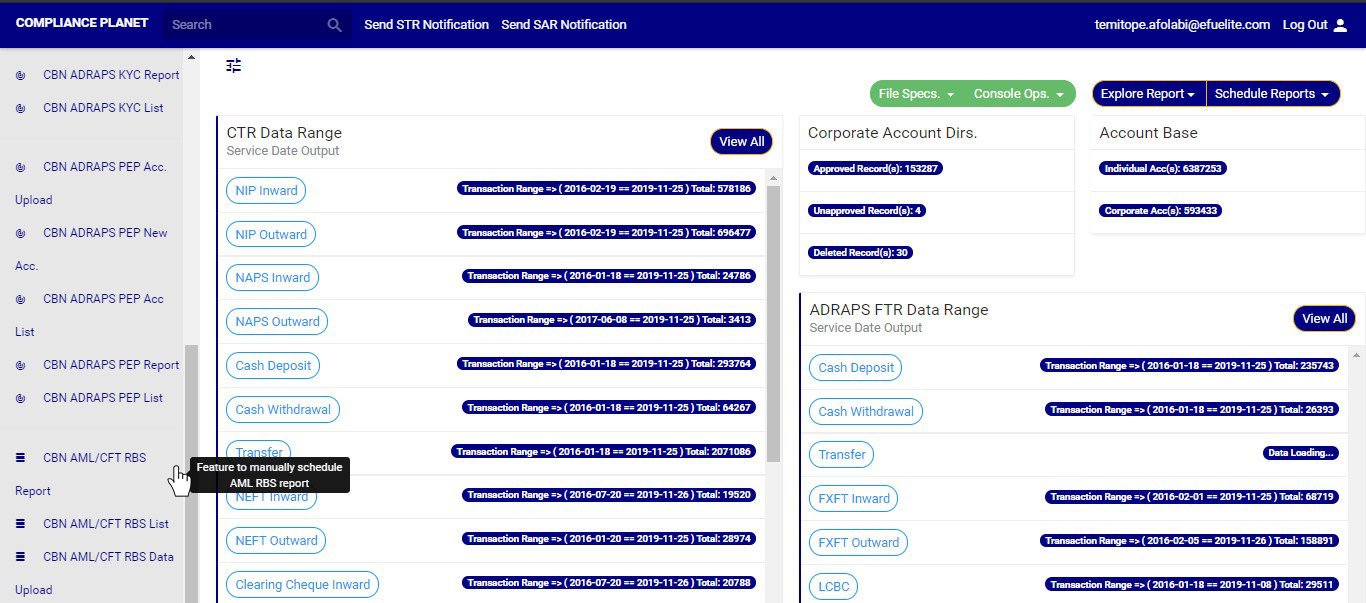The height and width of the screenshot is (603, 1366).
Task: Open the Schedule Reports dropdown
Action: point(1272,94)
